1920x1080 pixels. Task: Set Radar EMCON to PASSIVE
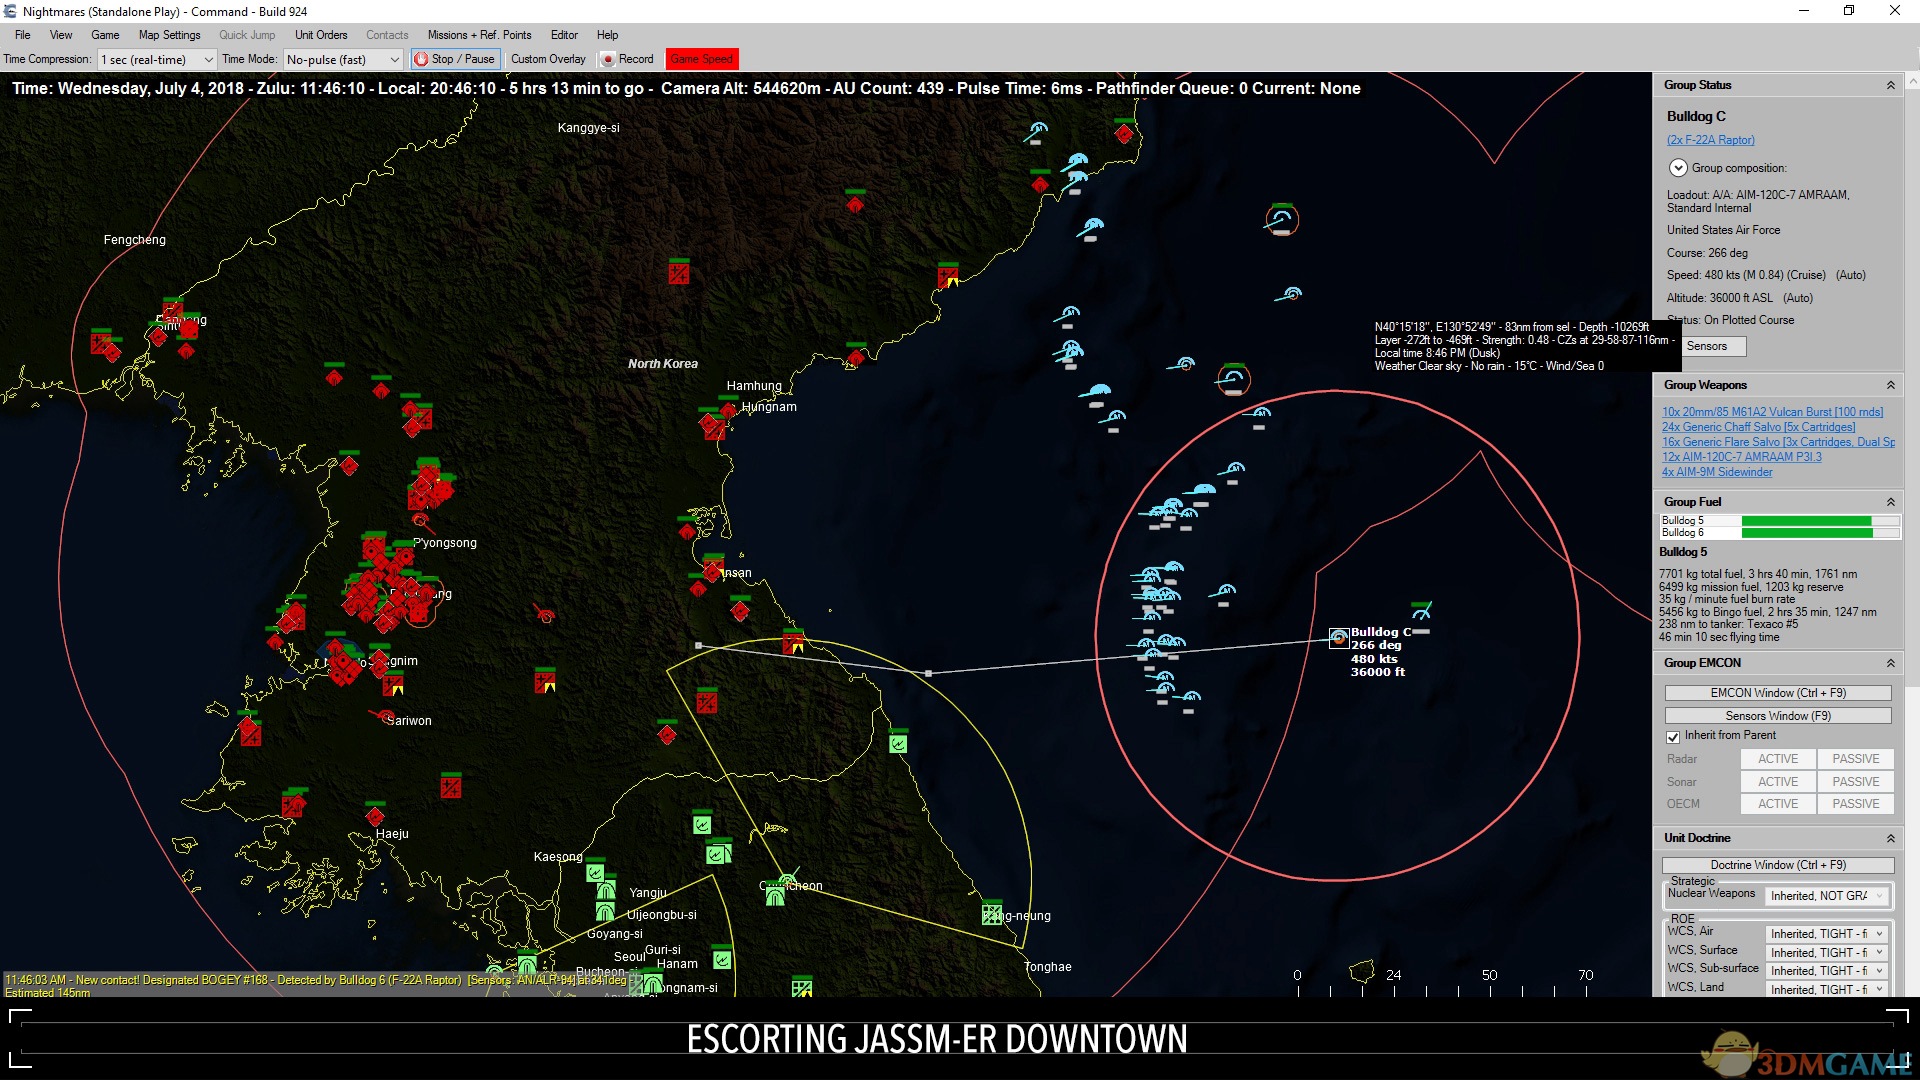(x=1856, y=759)
